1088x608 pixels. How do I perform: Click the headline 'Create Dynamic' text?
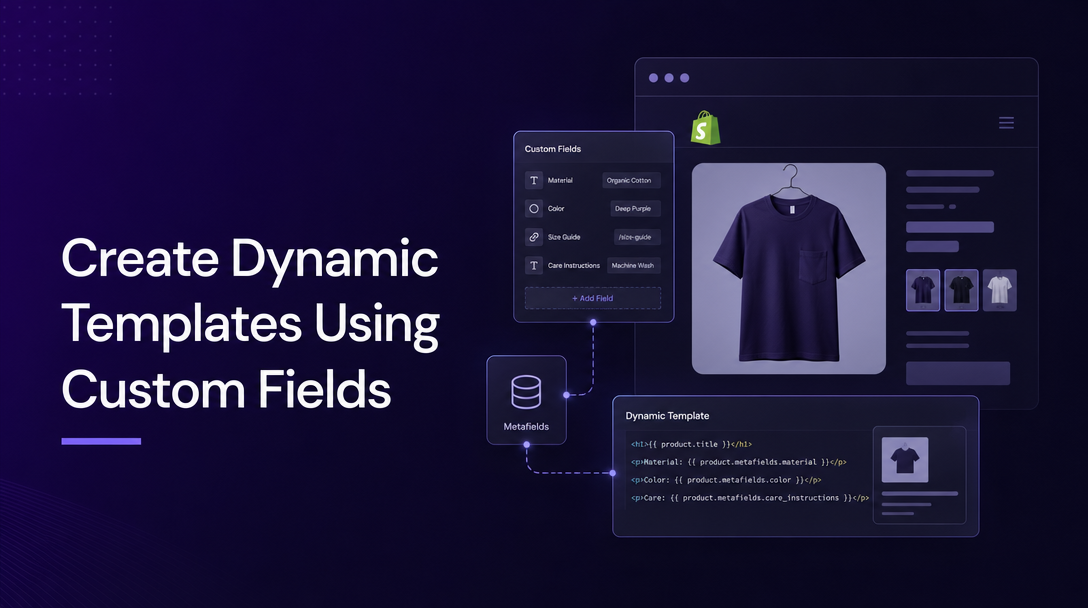250,258
